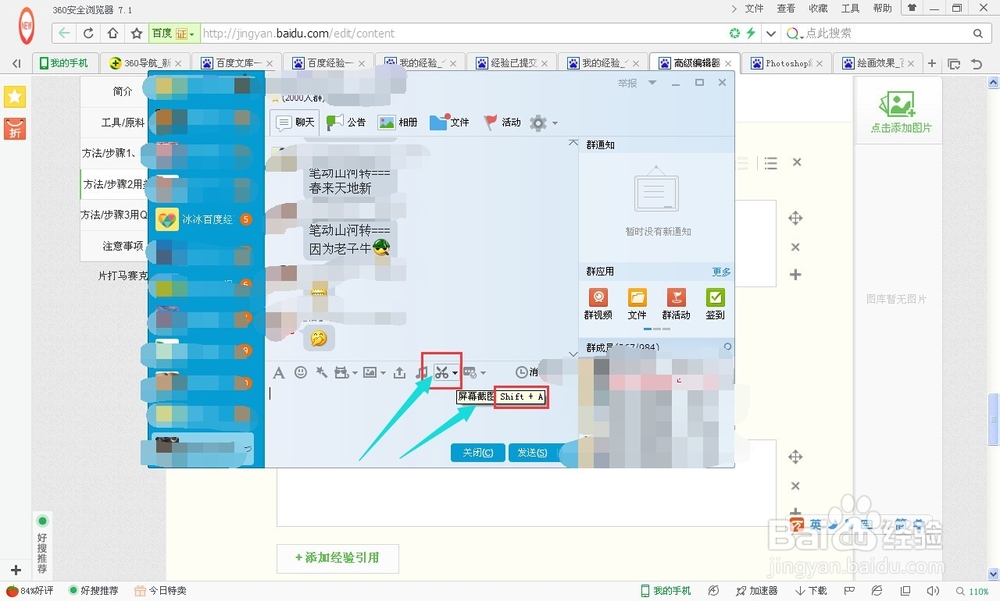Open 群活动 group activity app
This screenshot has height=601, width=1000.
(x=676, y=298)
